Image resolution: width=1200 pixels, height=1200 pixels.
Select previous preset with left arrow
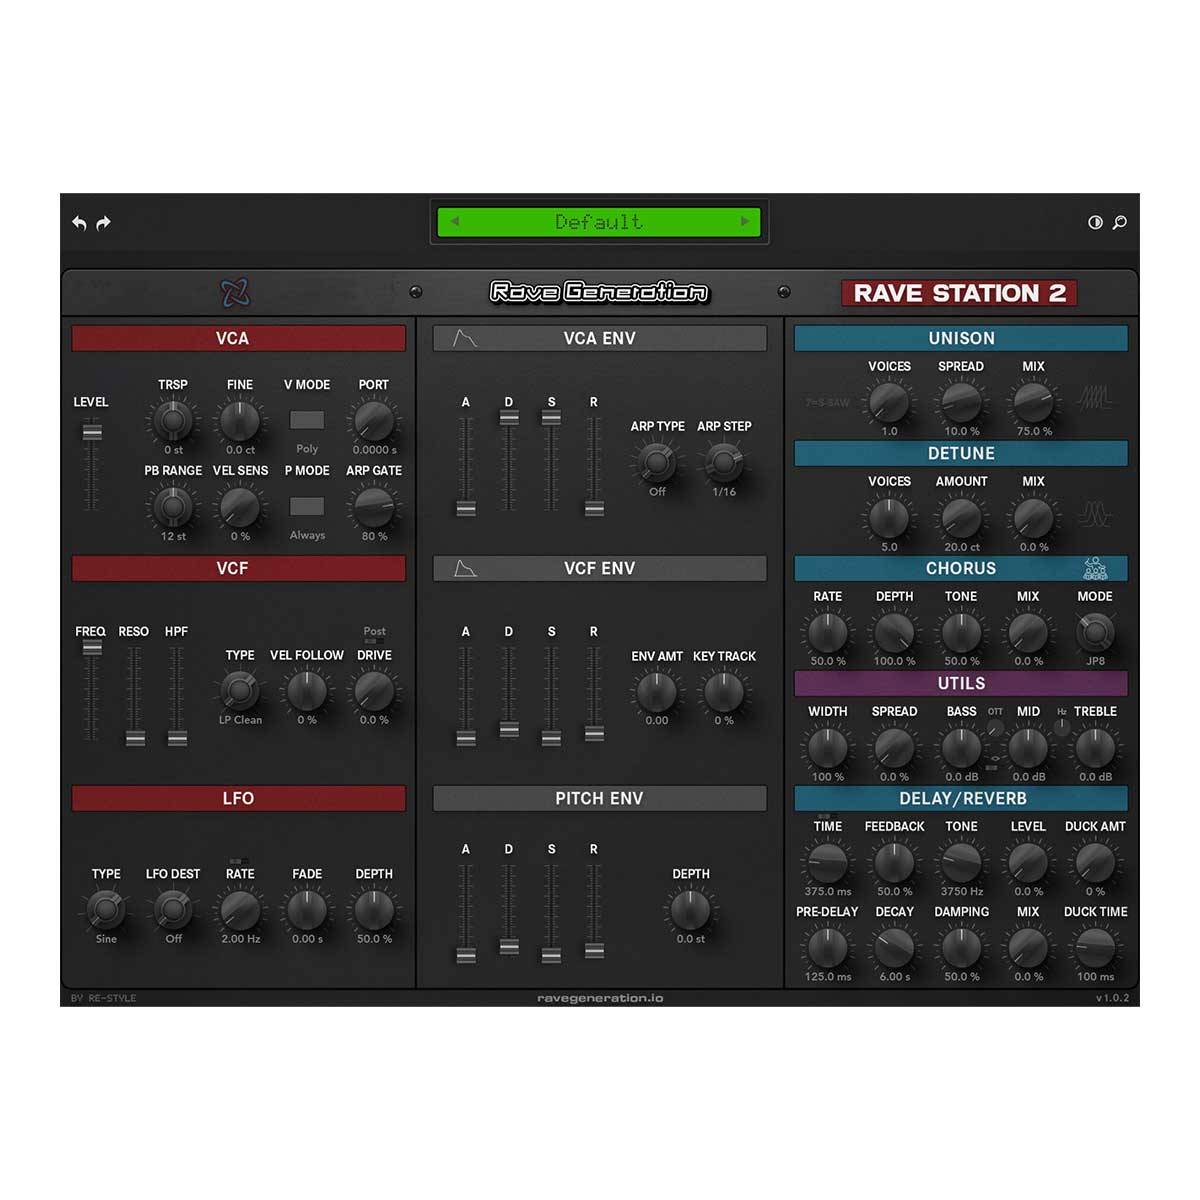(455, 222)
